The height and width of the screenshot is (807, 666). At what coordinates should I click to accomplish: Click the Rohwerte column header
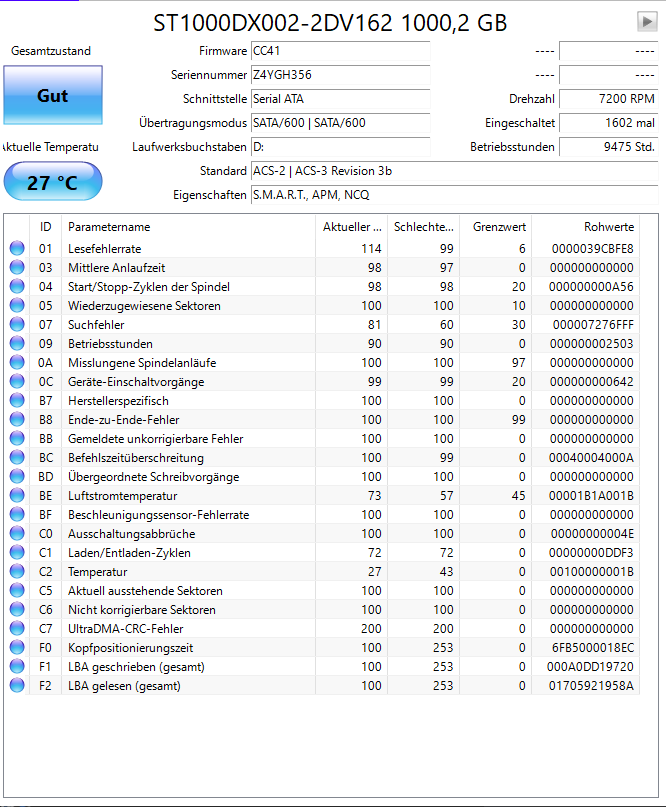click(586, 227)
